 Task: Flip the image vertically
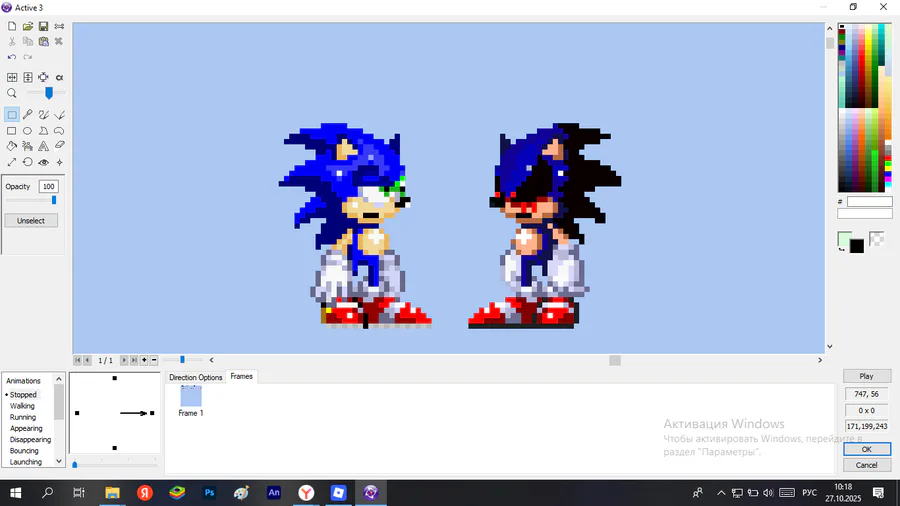pyautogui.click(x=28, y=77)
